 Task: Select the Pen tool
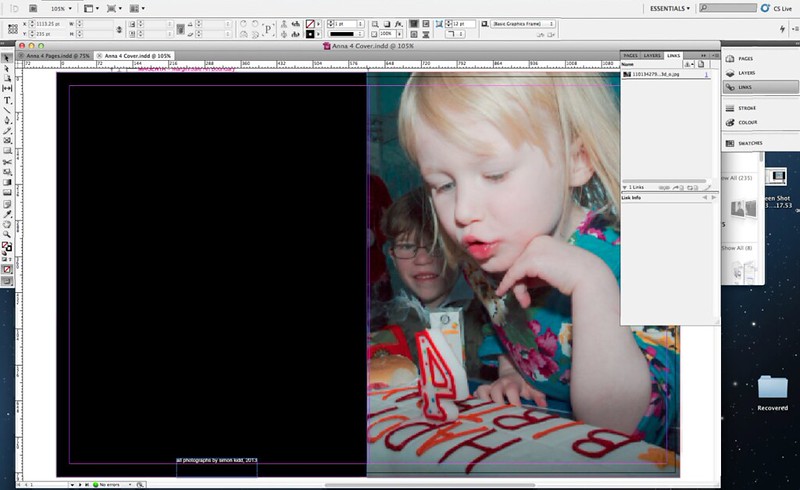7,120
